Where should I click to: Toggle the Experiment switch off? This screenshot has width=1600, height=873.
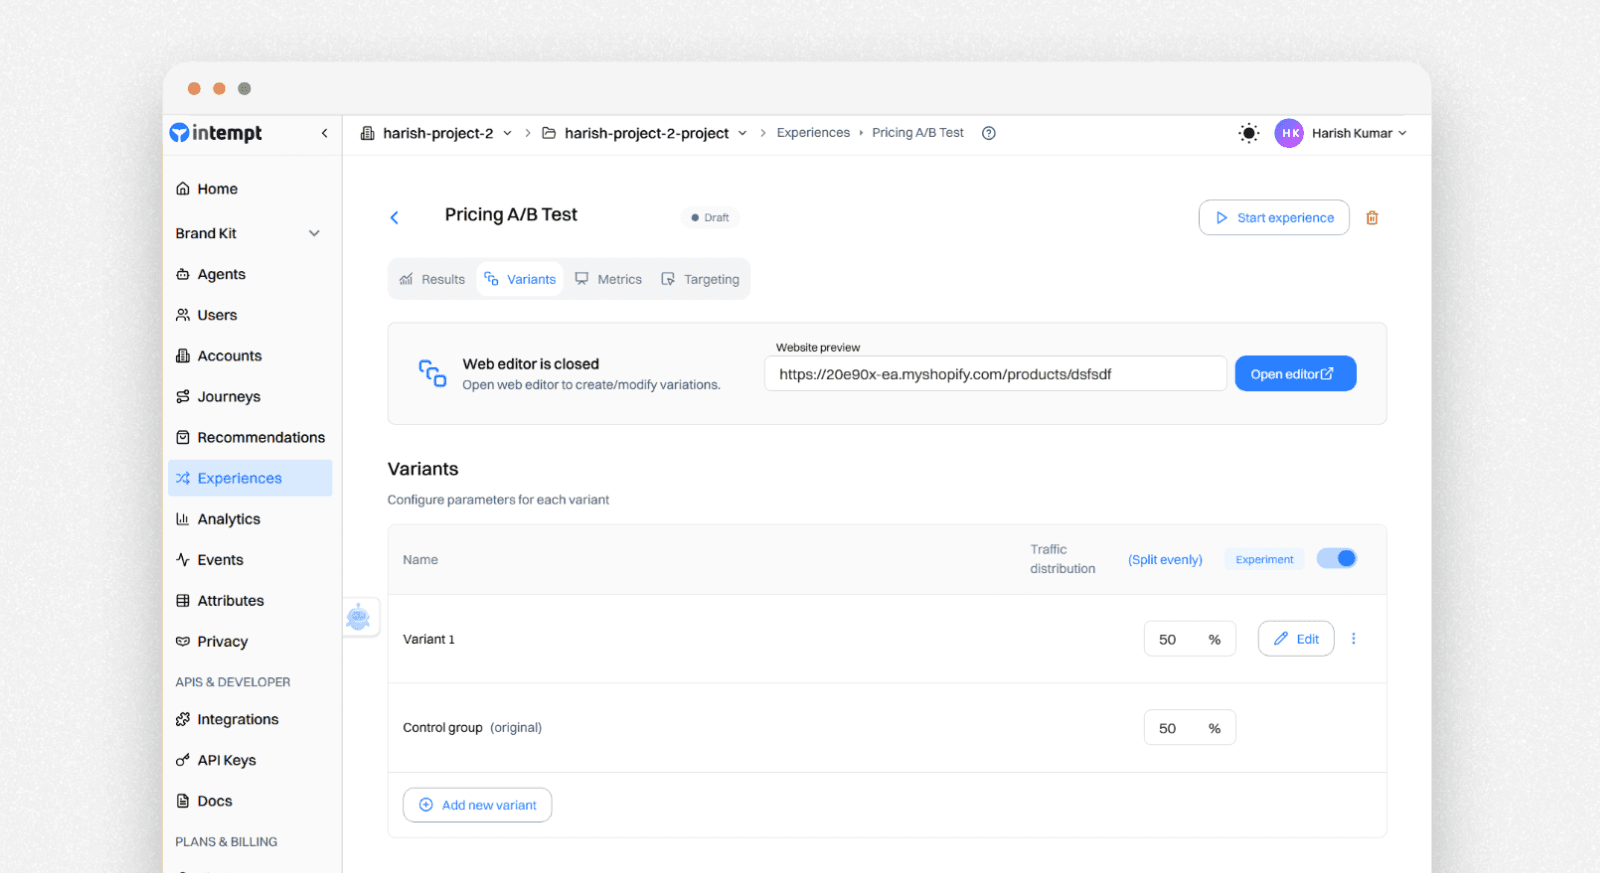(1336, 559)
